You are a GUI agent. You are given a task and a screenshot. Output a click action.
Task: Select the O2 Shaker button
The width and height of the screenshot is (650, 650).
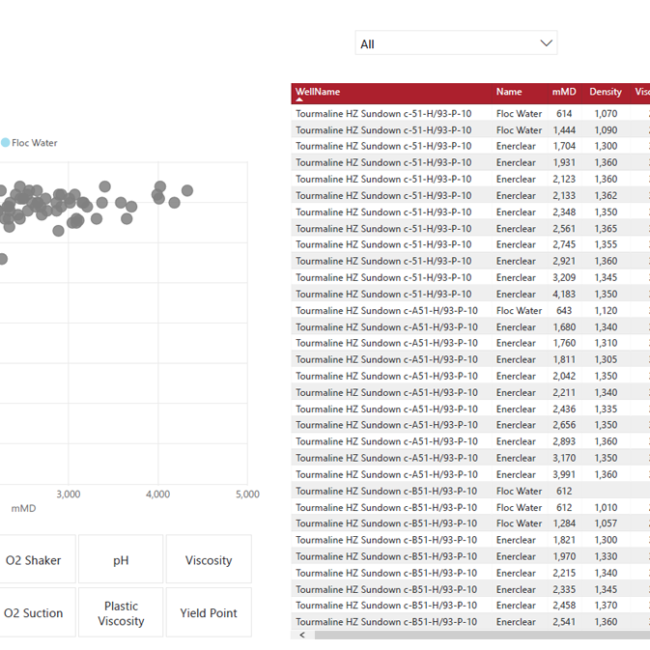tap(33, 560)
